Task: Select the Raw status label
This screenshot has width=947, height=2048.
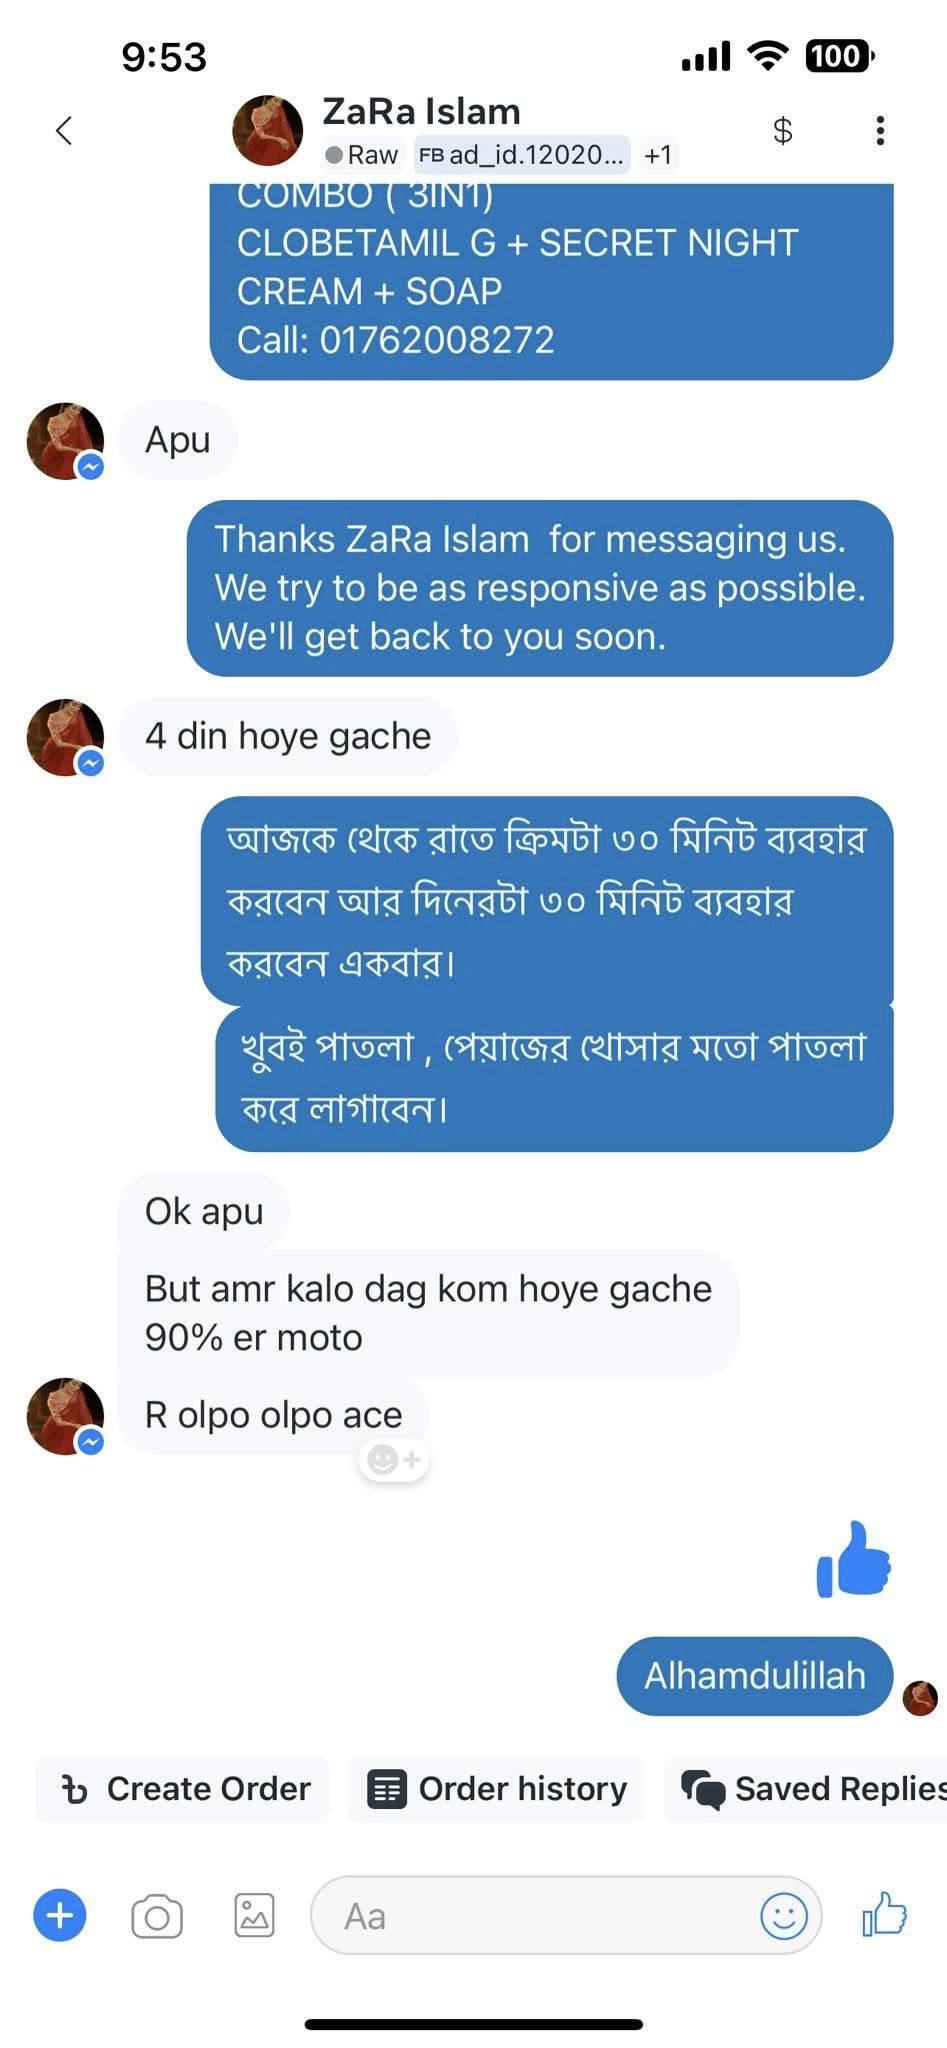Action: (362, 155)
